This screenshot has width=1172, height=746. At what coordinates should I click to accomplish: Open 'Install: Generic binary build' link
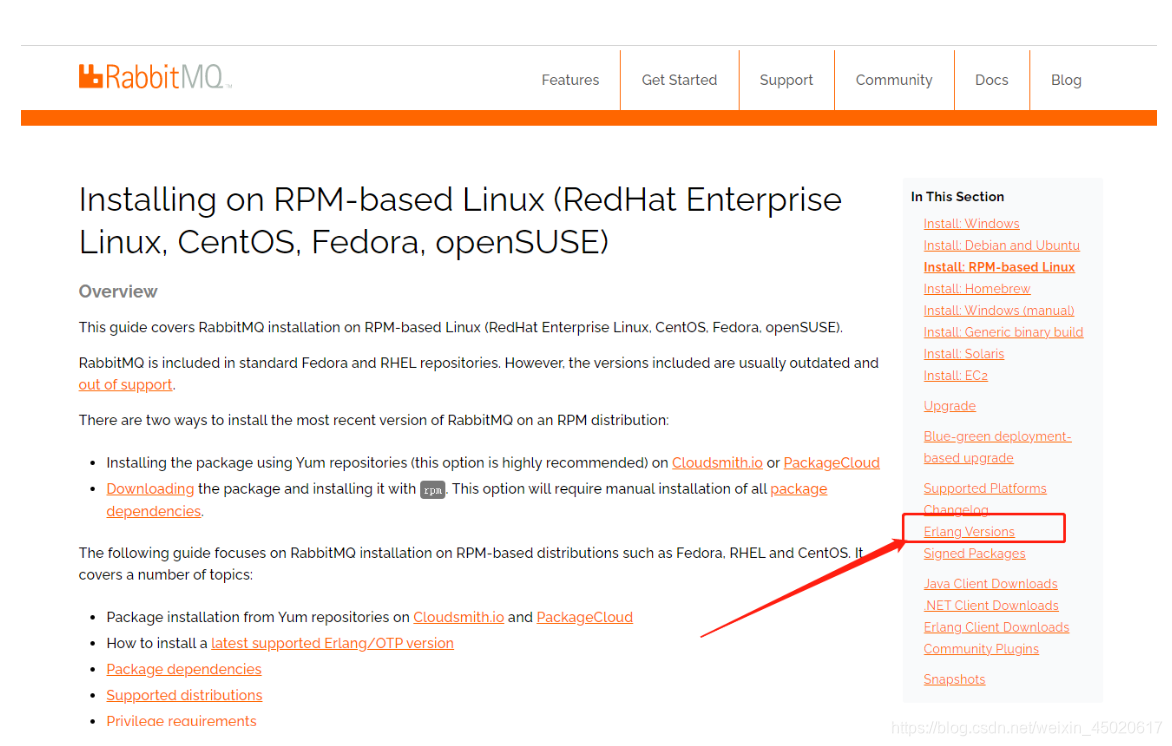[1003, 332]
